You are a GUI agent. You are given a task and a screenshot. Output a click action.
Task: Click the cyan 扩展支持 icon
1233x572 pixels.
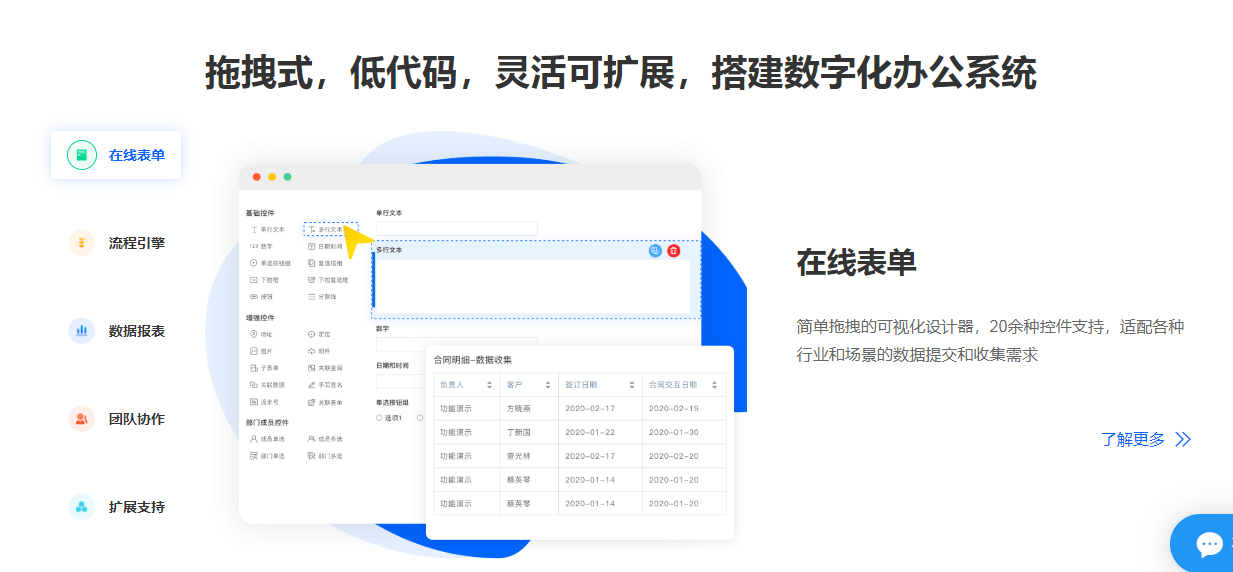point(82,507)
